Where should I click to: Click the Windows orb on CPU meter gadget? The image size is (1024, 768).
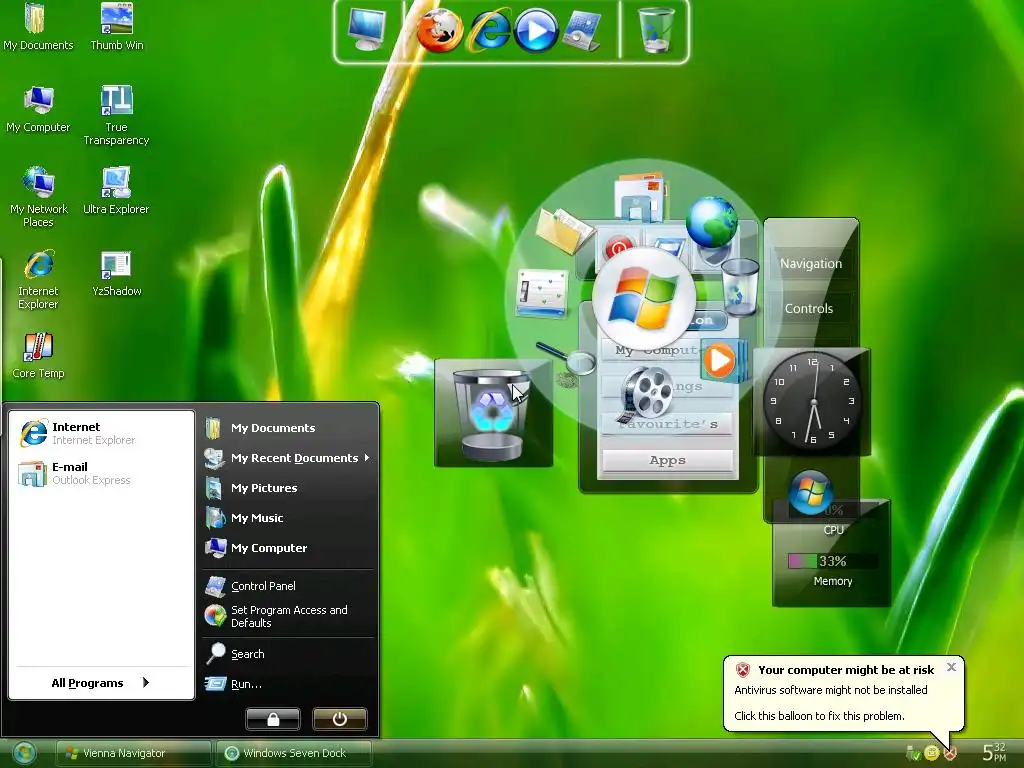pos(810,493)
